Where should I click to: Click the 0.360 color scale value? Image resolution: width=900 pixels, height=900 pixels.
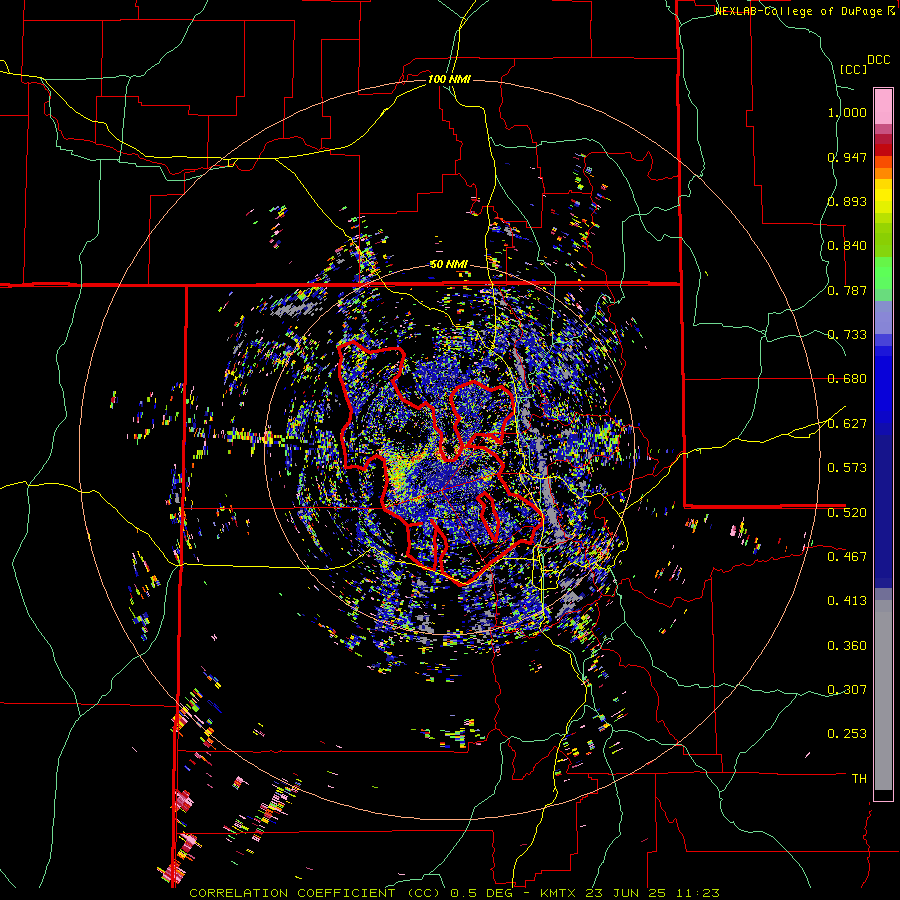coord(847,646)
